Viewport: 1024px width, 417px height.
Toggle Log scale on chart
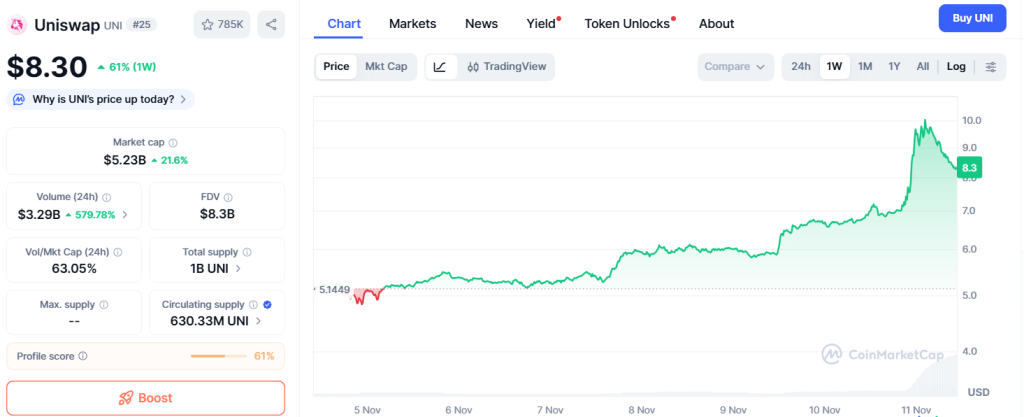956,67
